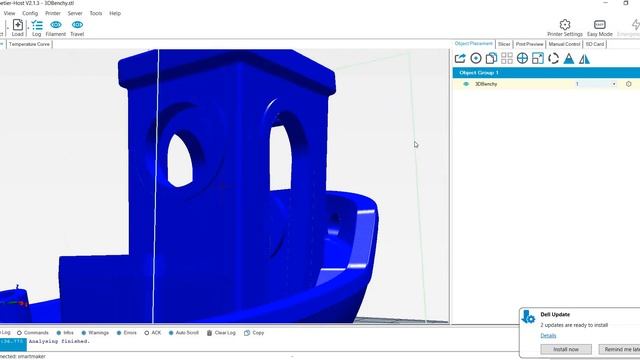Click the Load file icon
Screen dimensions: 640x360
(18, 25)
